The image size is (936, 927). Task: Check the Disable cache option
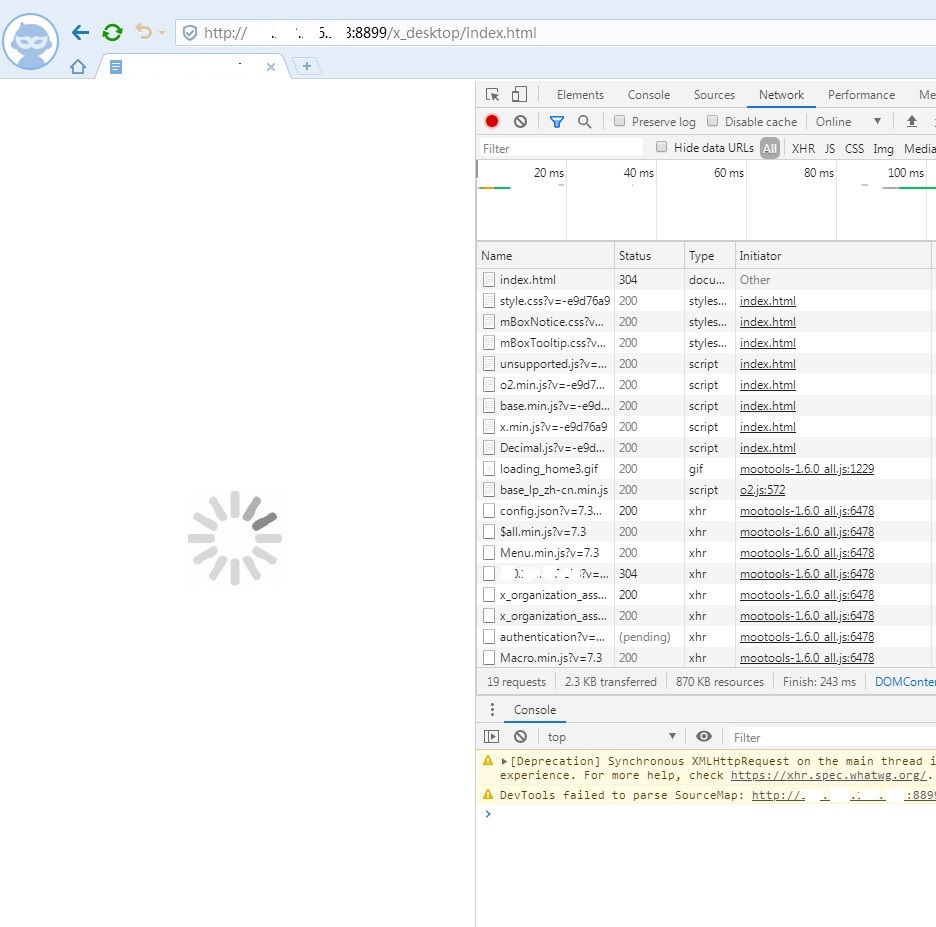[713, 121]
